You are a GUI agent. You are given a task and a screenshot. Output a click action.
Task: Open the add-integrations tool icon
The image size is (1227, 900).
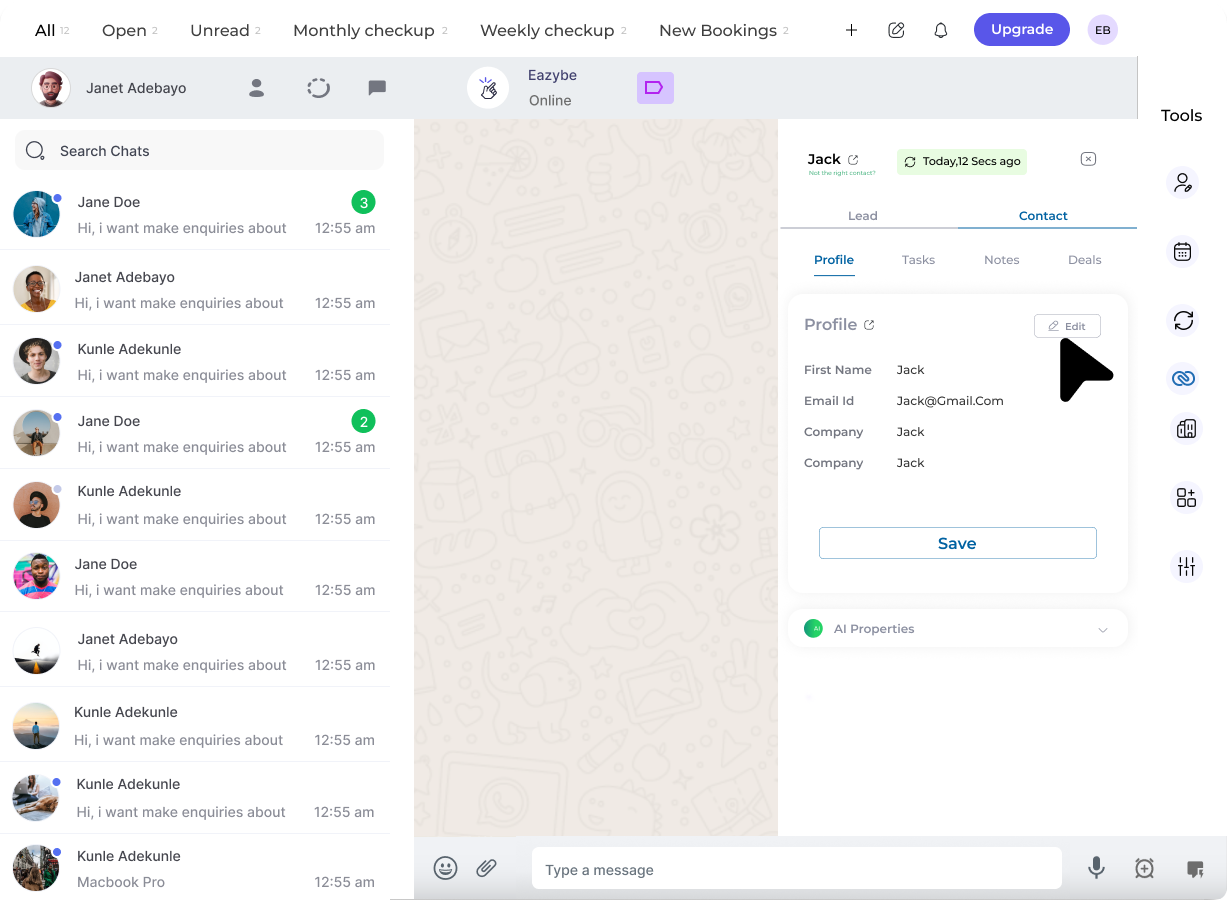(1185, 497)
